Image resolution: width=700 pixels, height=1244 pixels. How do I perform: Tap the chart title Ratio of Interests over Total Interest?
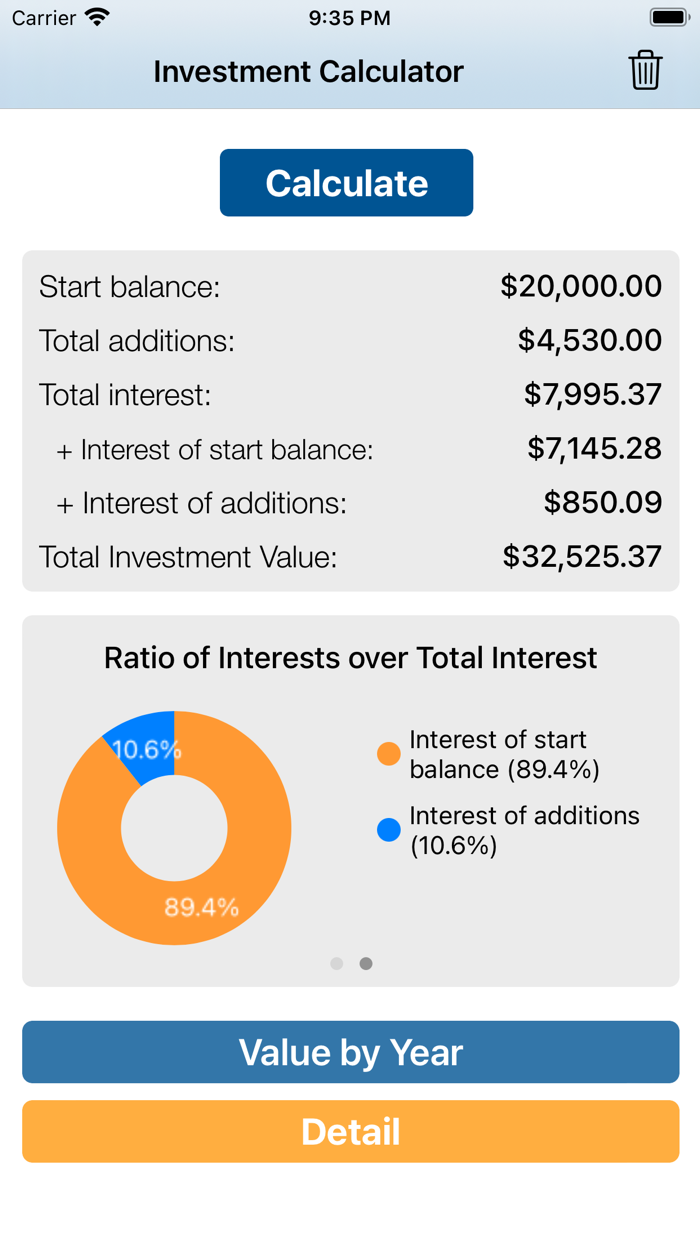click(x=350, y=658)
